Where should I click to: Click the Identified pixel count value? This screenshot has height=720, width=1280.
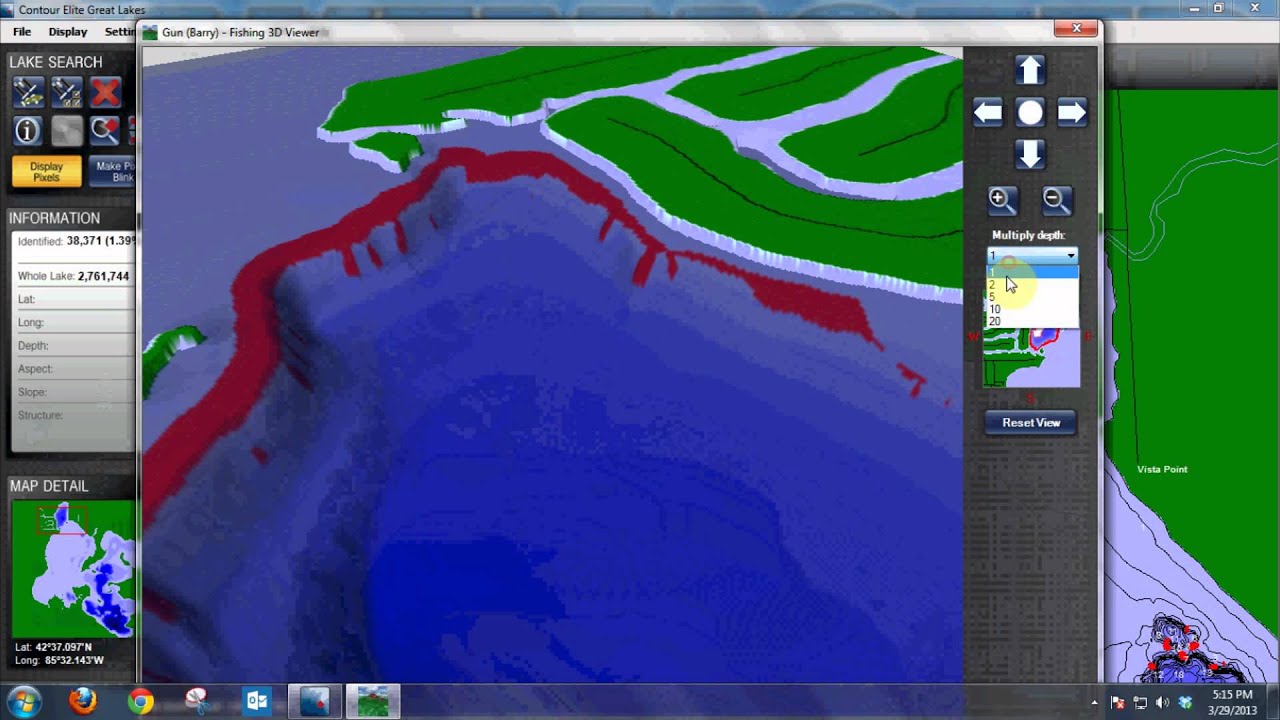(x=100, y=241)
